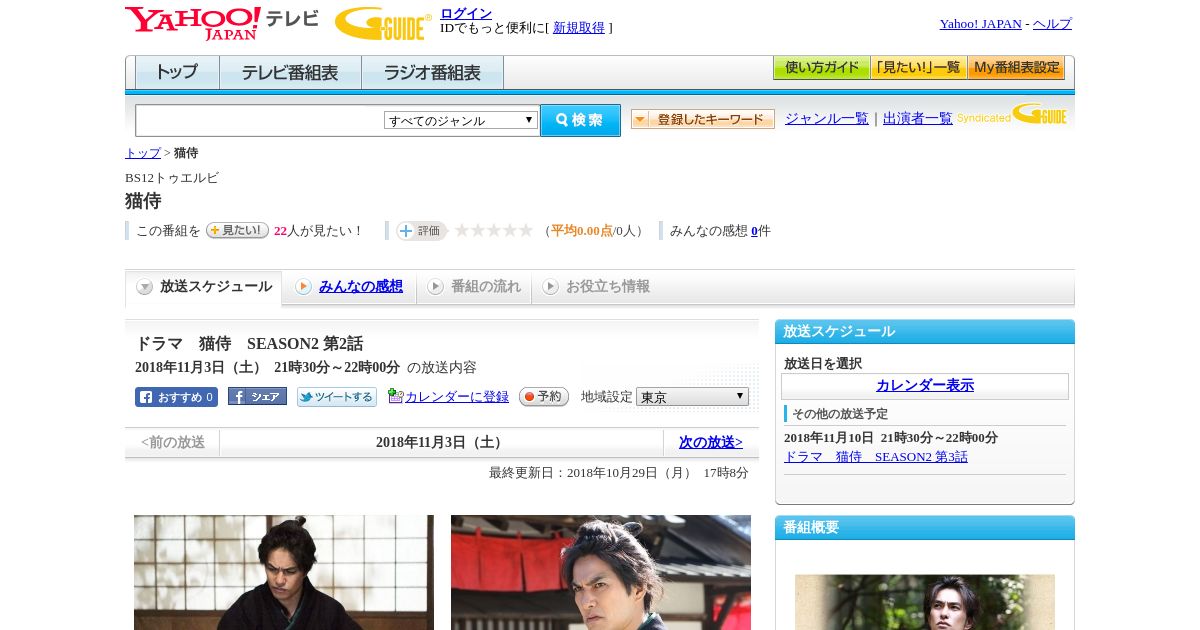Follow the トップ breadcrumb link

pyautogui.click(x=142, y=153)
